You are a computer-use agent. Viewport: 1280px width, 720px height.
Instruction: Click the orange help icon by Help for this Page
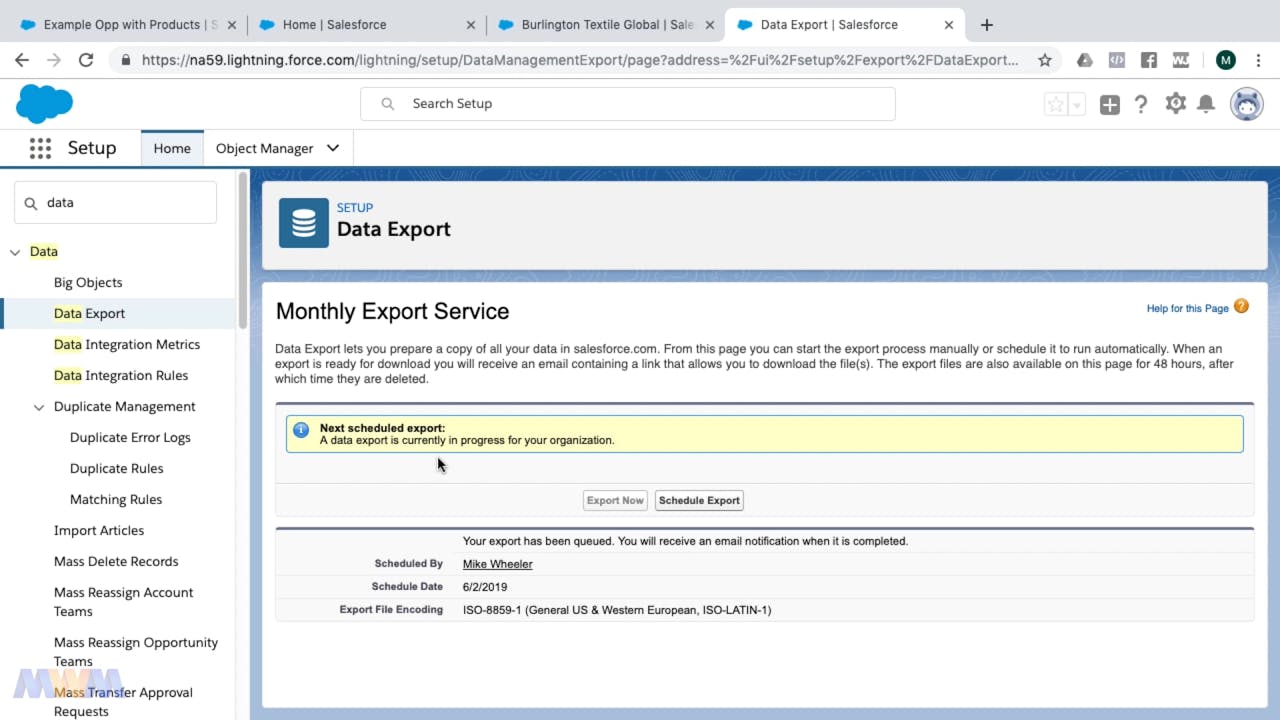1241,306
